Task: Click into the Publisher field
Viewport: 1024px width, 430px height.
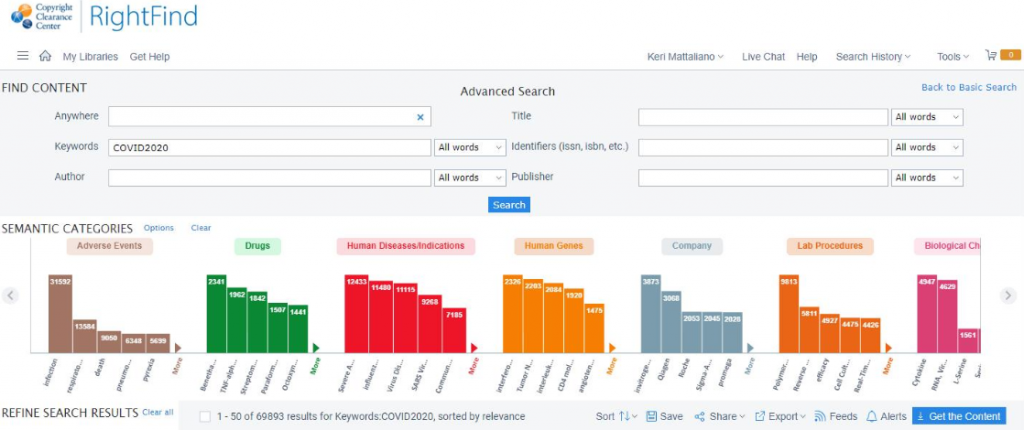Action: click(763, 177)
